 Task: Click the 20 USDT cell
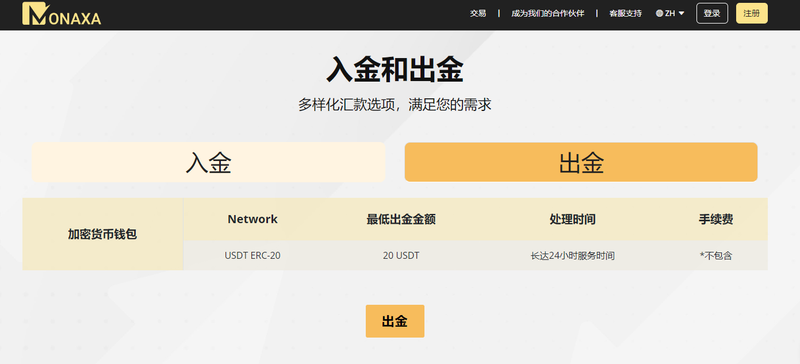click(401, 256)
